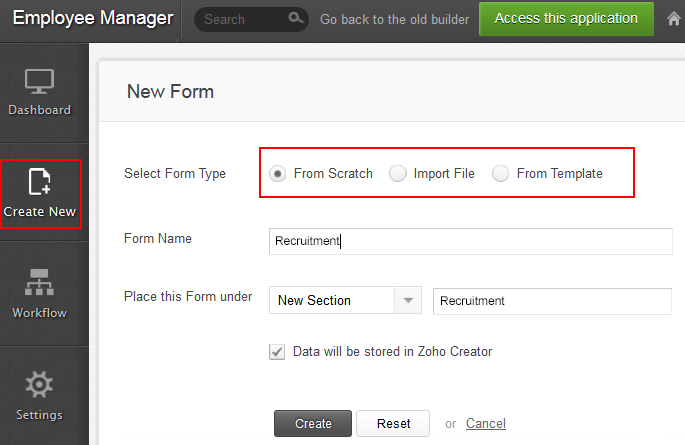Click the Create New document icon
This screenshot has width=685, height=445.
click(40, 182)
